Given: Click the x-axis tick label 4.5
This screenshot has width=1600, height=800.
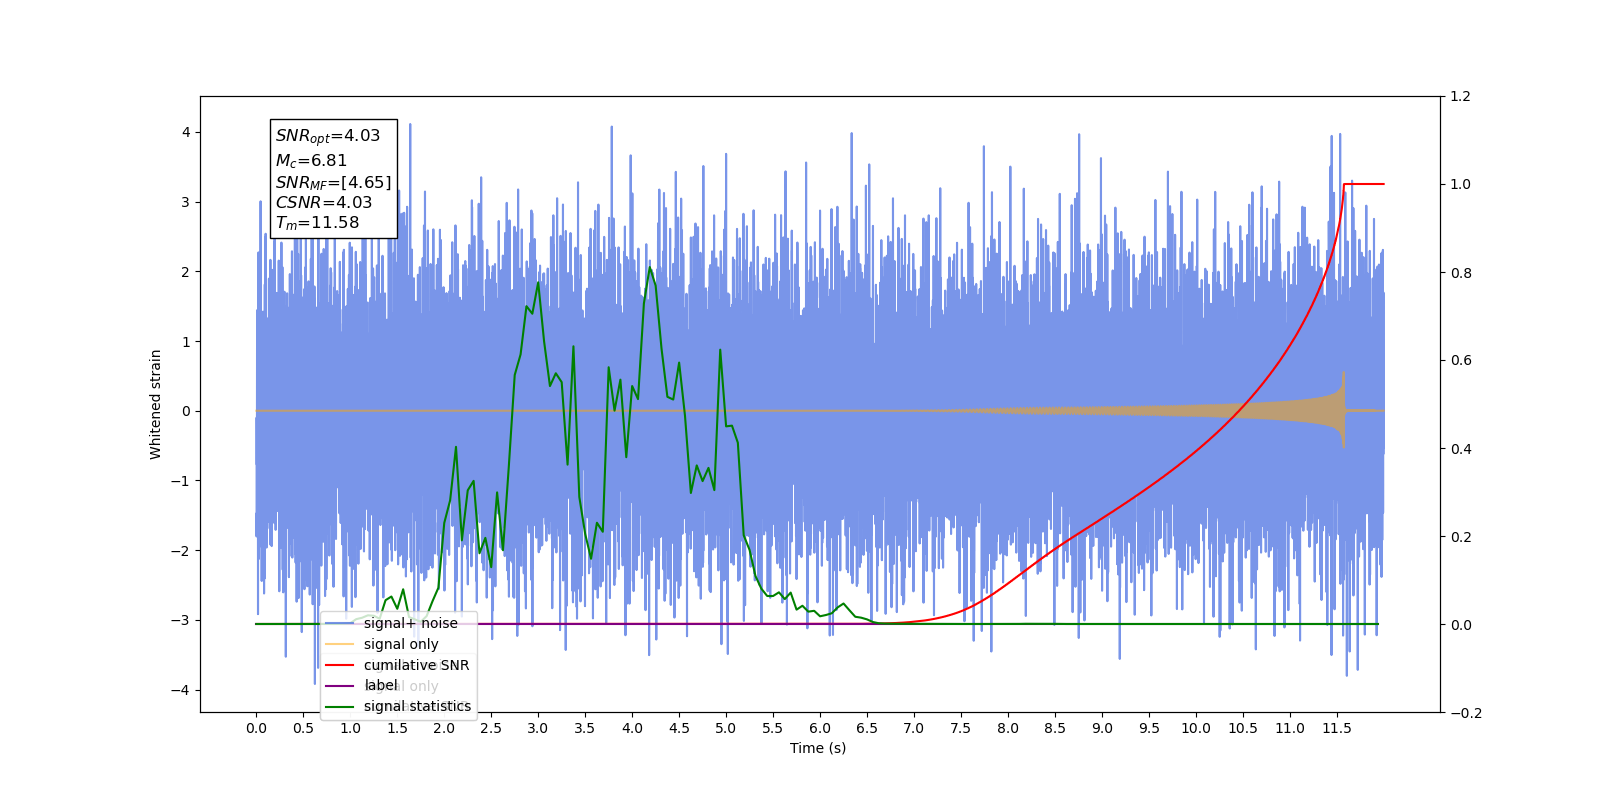Looking at the screenshot, I should pos(679,728).
